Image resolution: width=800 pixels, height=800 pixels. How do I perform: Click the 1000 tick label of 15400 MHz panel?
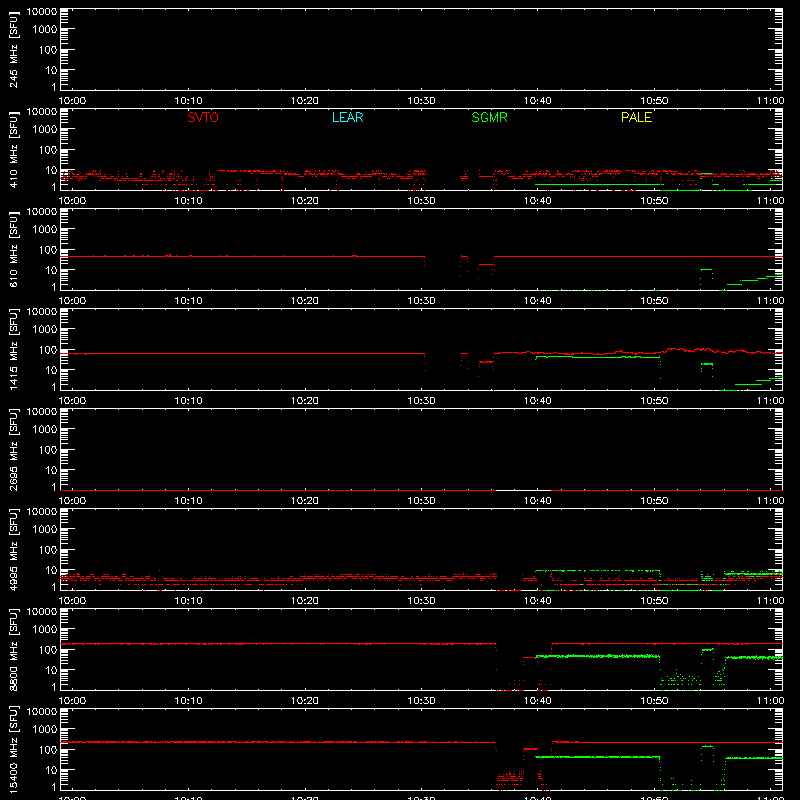[45, 730]
